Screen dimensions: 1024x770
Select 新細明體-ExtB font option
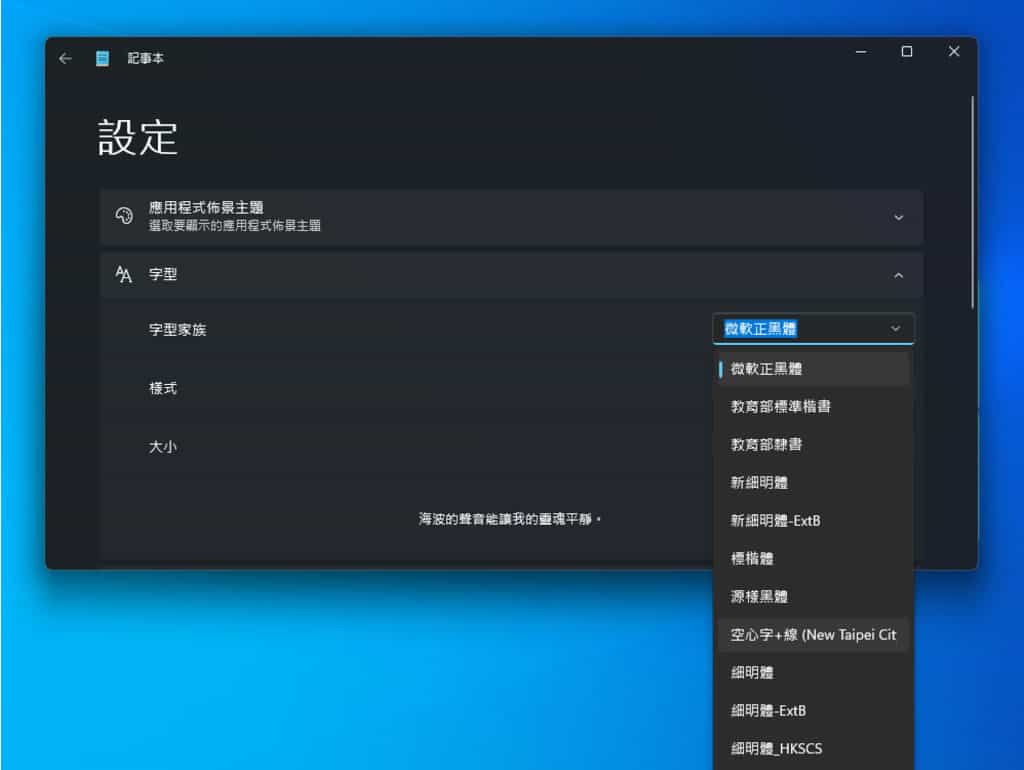click(x=813, y=521)
